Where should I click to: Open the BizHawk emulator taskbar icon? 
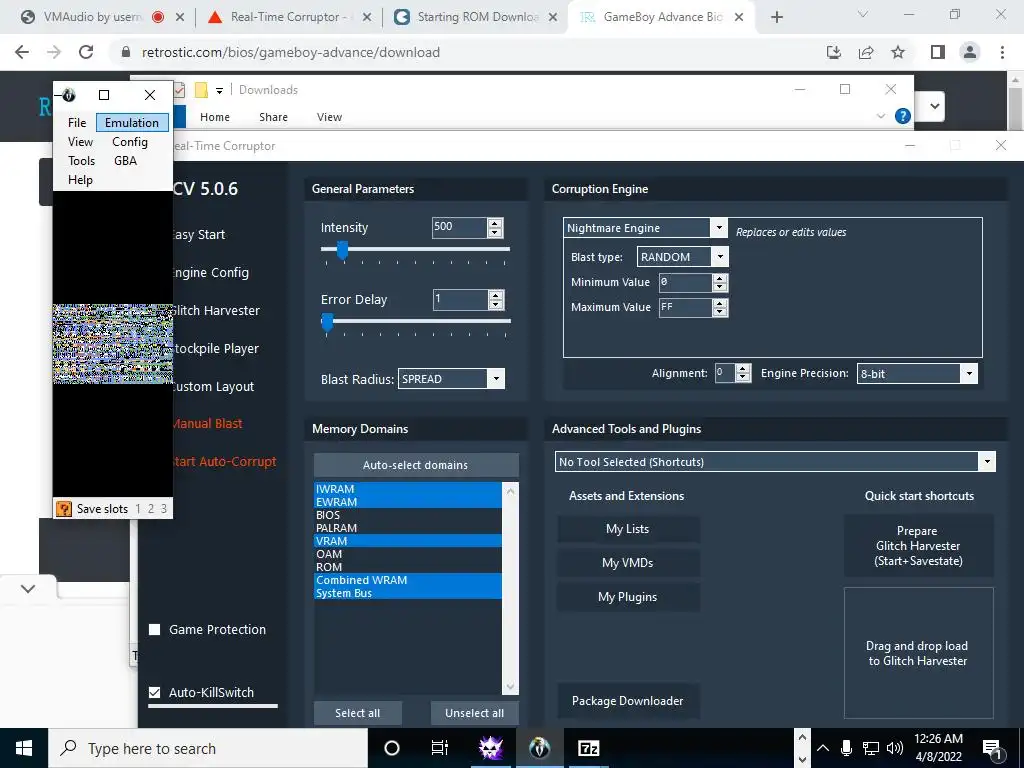click(539, 748)
